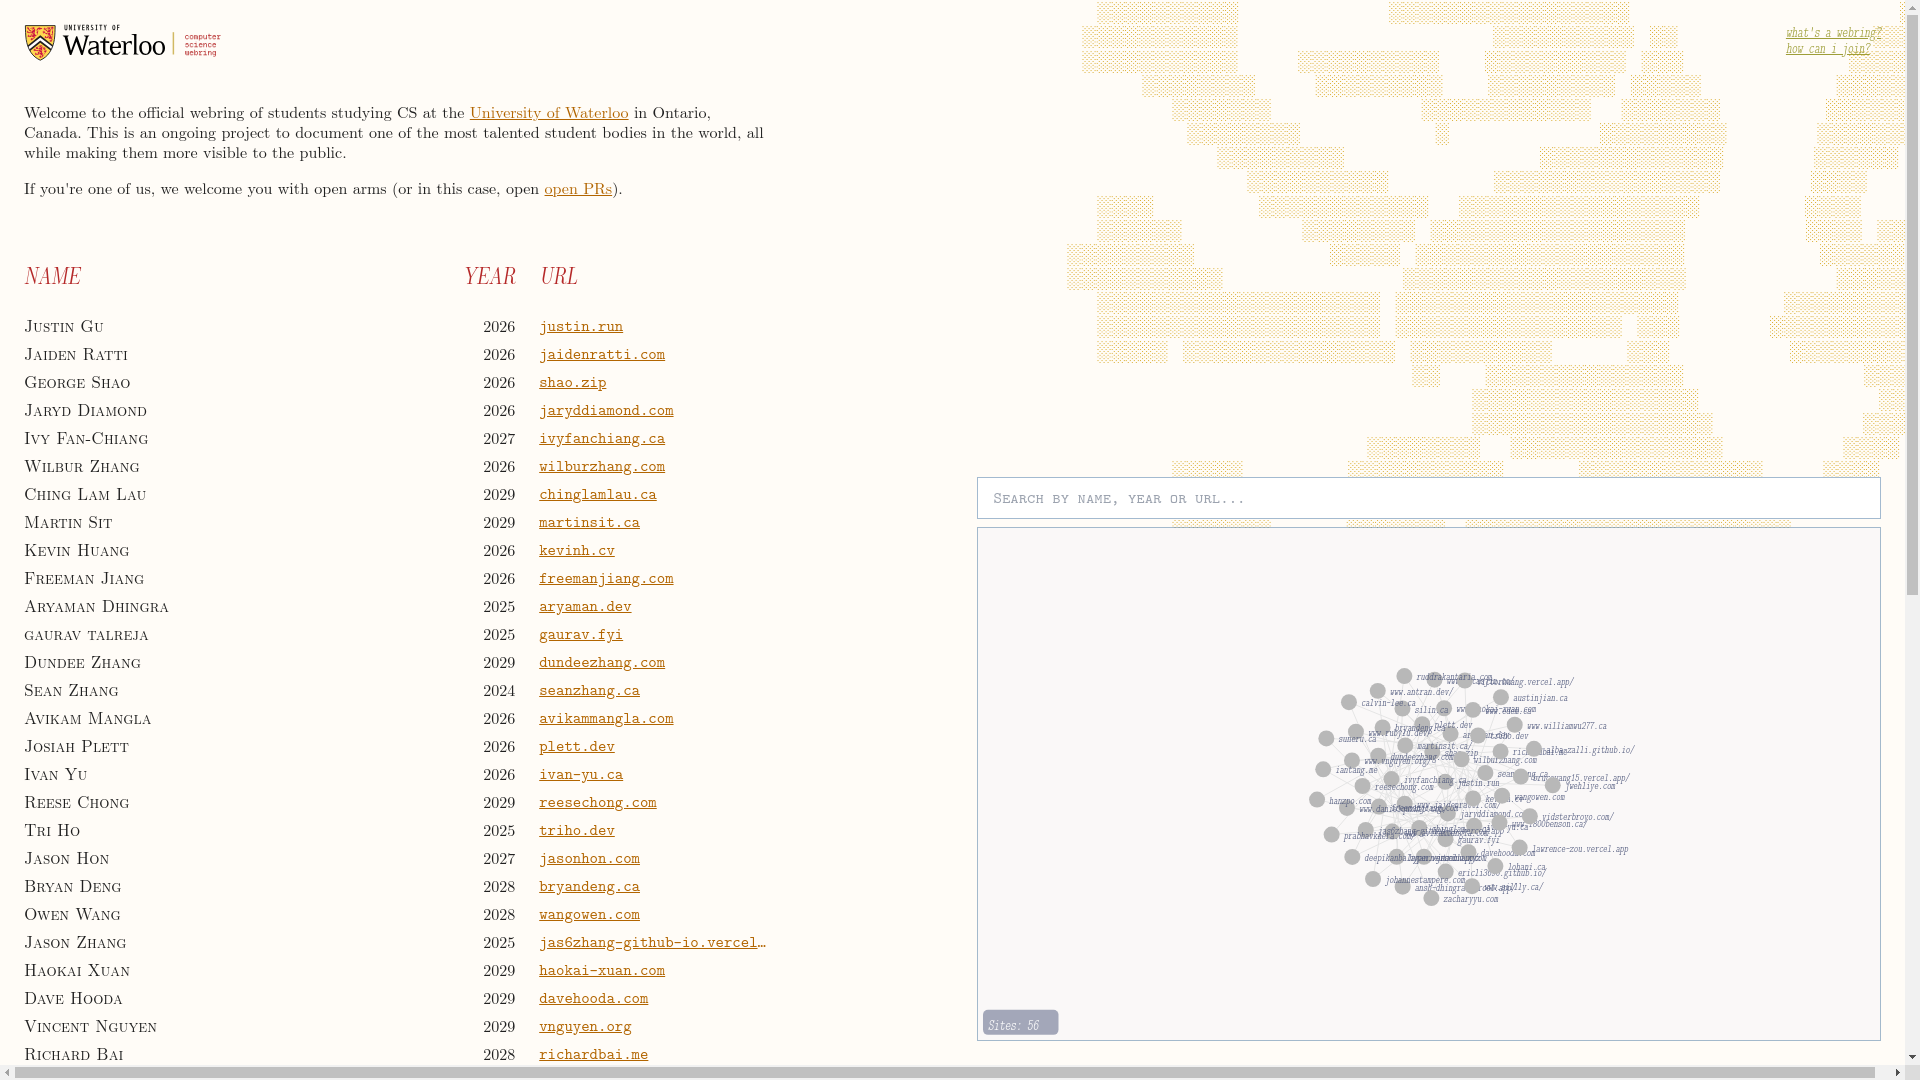Click the iantang.me graph node
1920x1080 pixels.
[1323, 770]
